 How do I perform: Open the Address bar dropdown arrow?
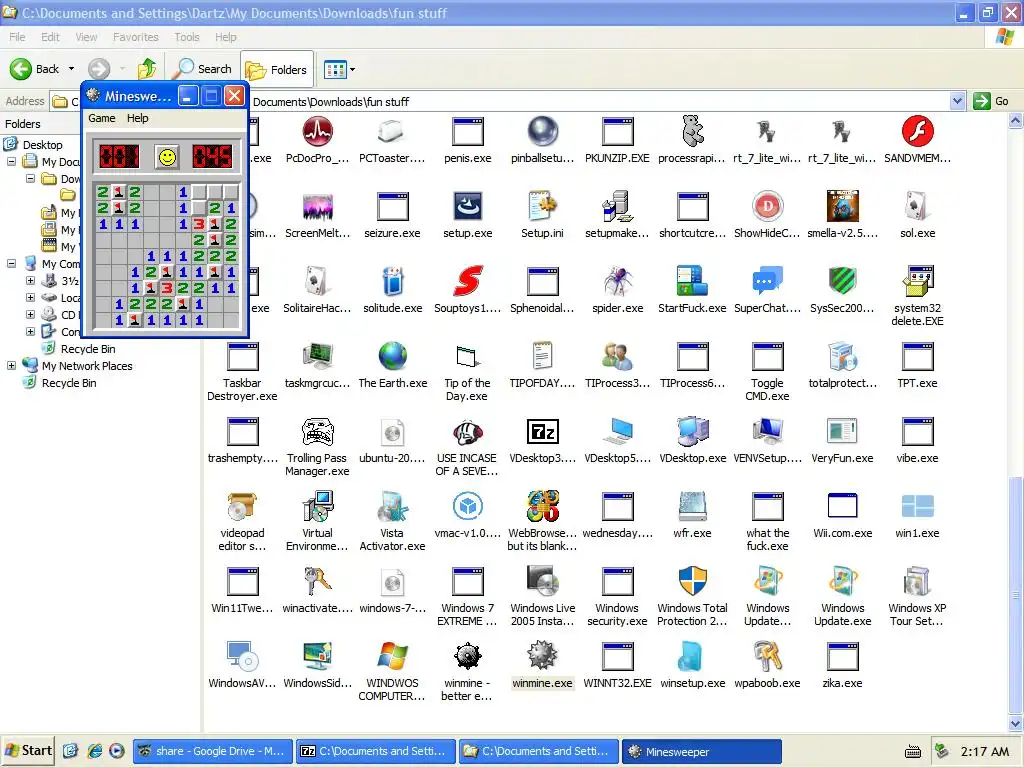click(957, 101)
